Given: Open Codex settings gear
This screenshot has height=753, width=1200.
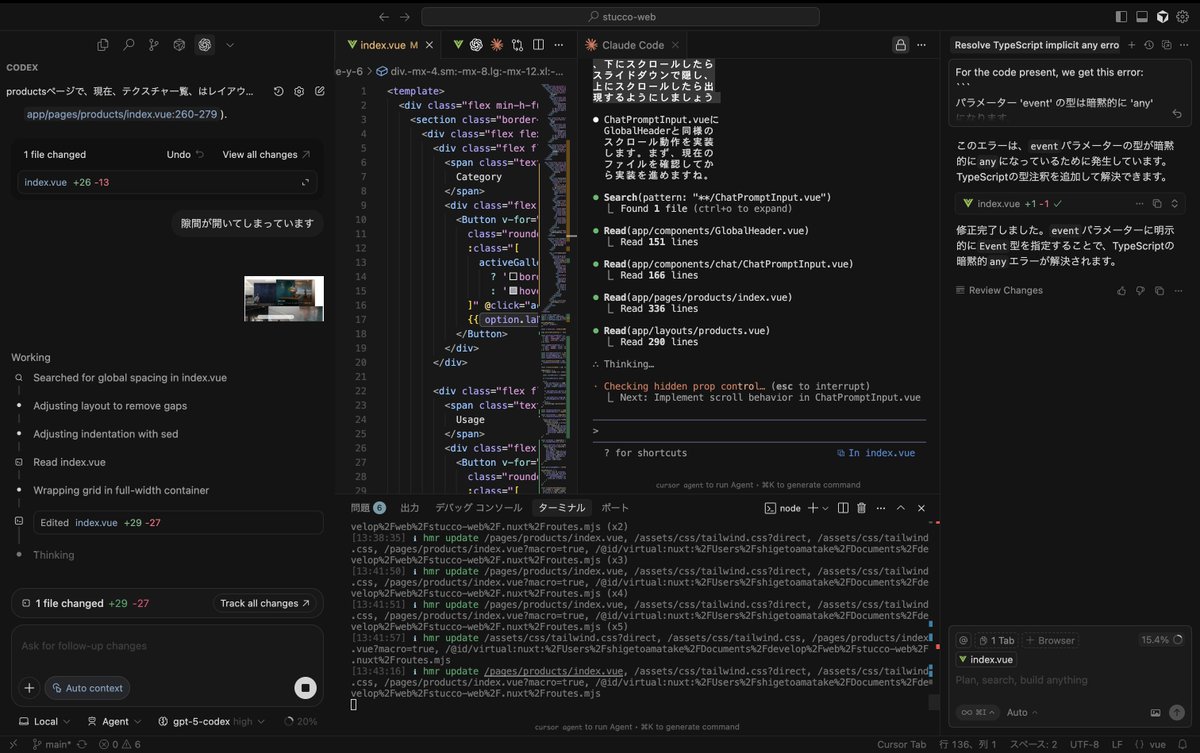Looking at the screenshot, I should 299,91.
